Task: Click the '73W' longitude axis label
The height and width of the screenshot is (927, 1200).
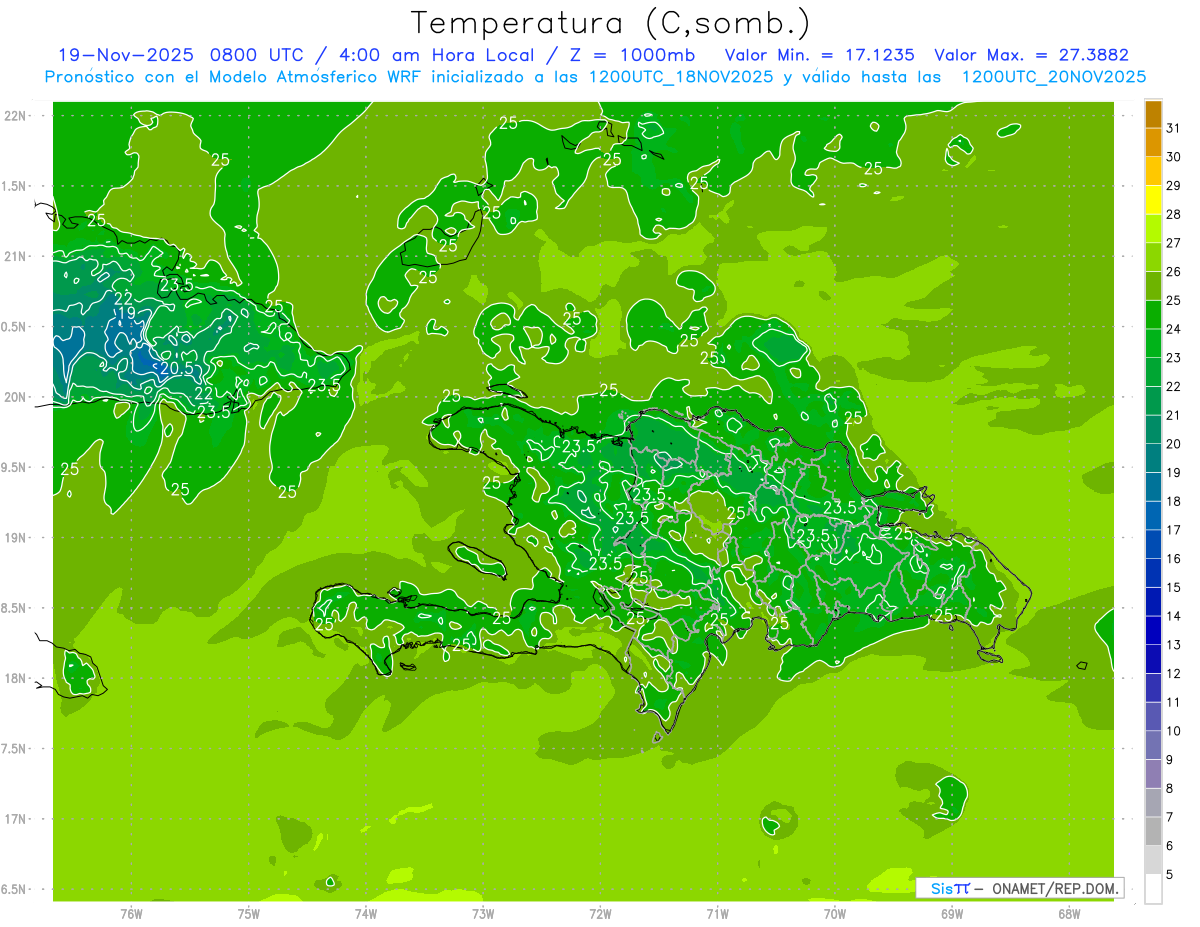Action: click(x=483, y=913)
